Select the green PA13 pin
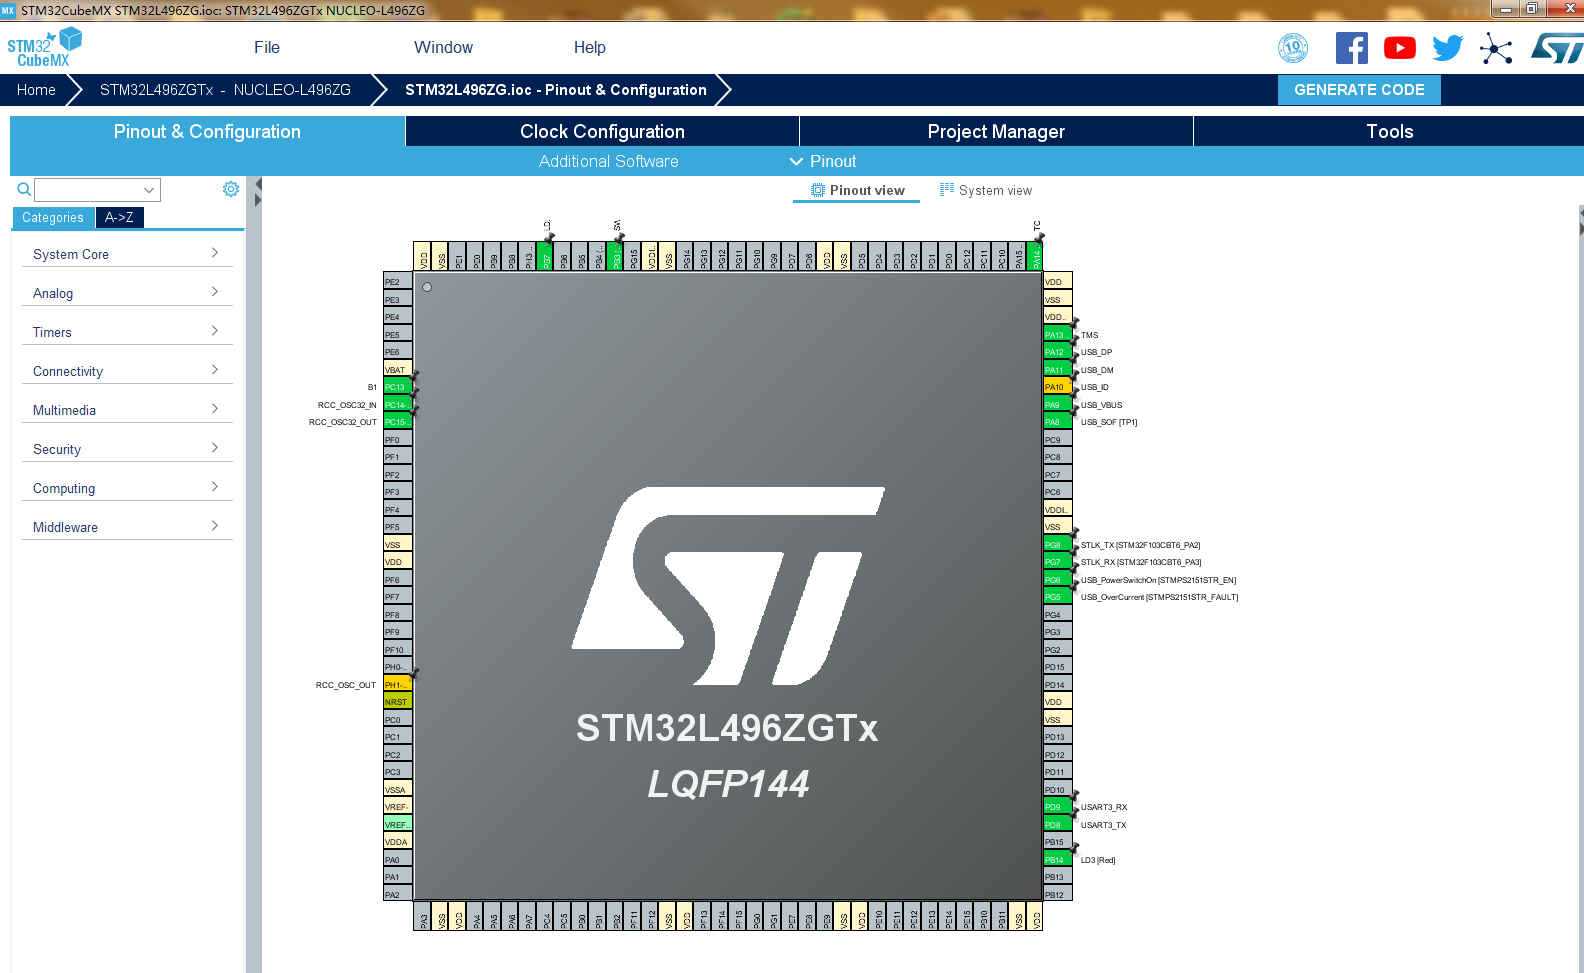This screenshot has width=1584, height=973. click(x=1057, y=335)
